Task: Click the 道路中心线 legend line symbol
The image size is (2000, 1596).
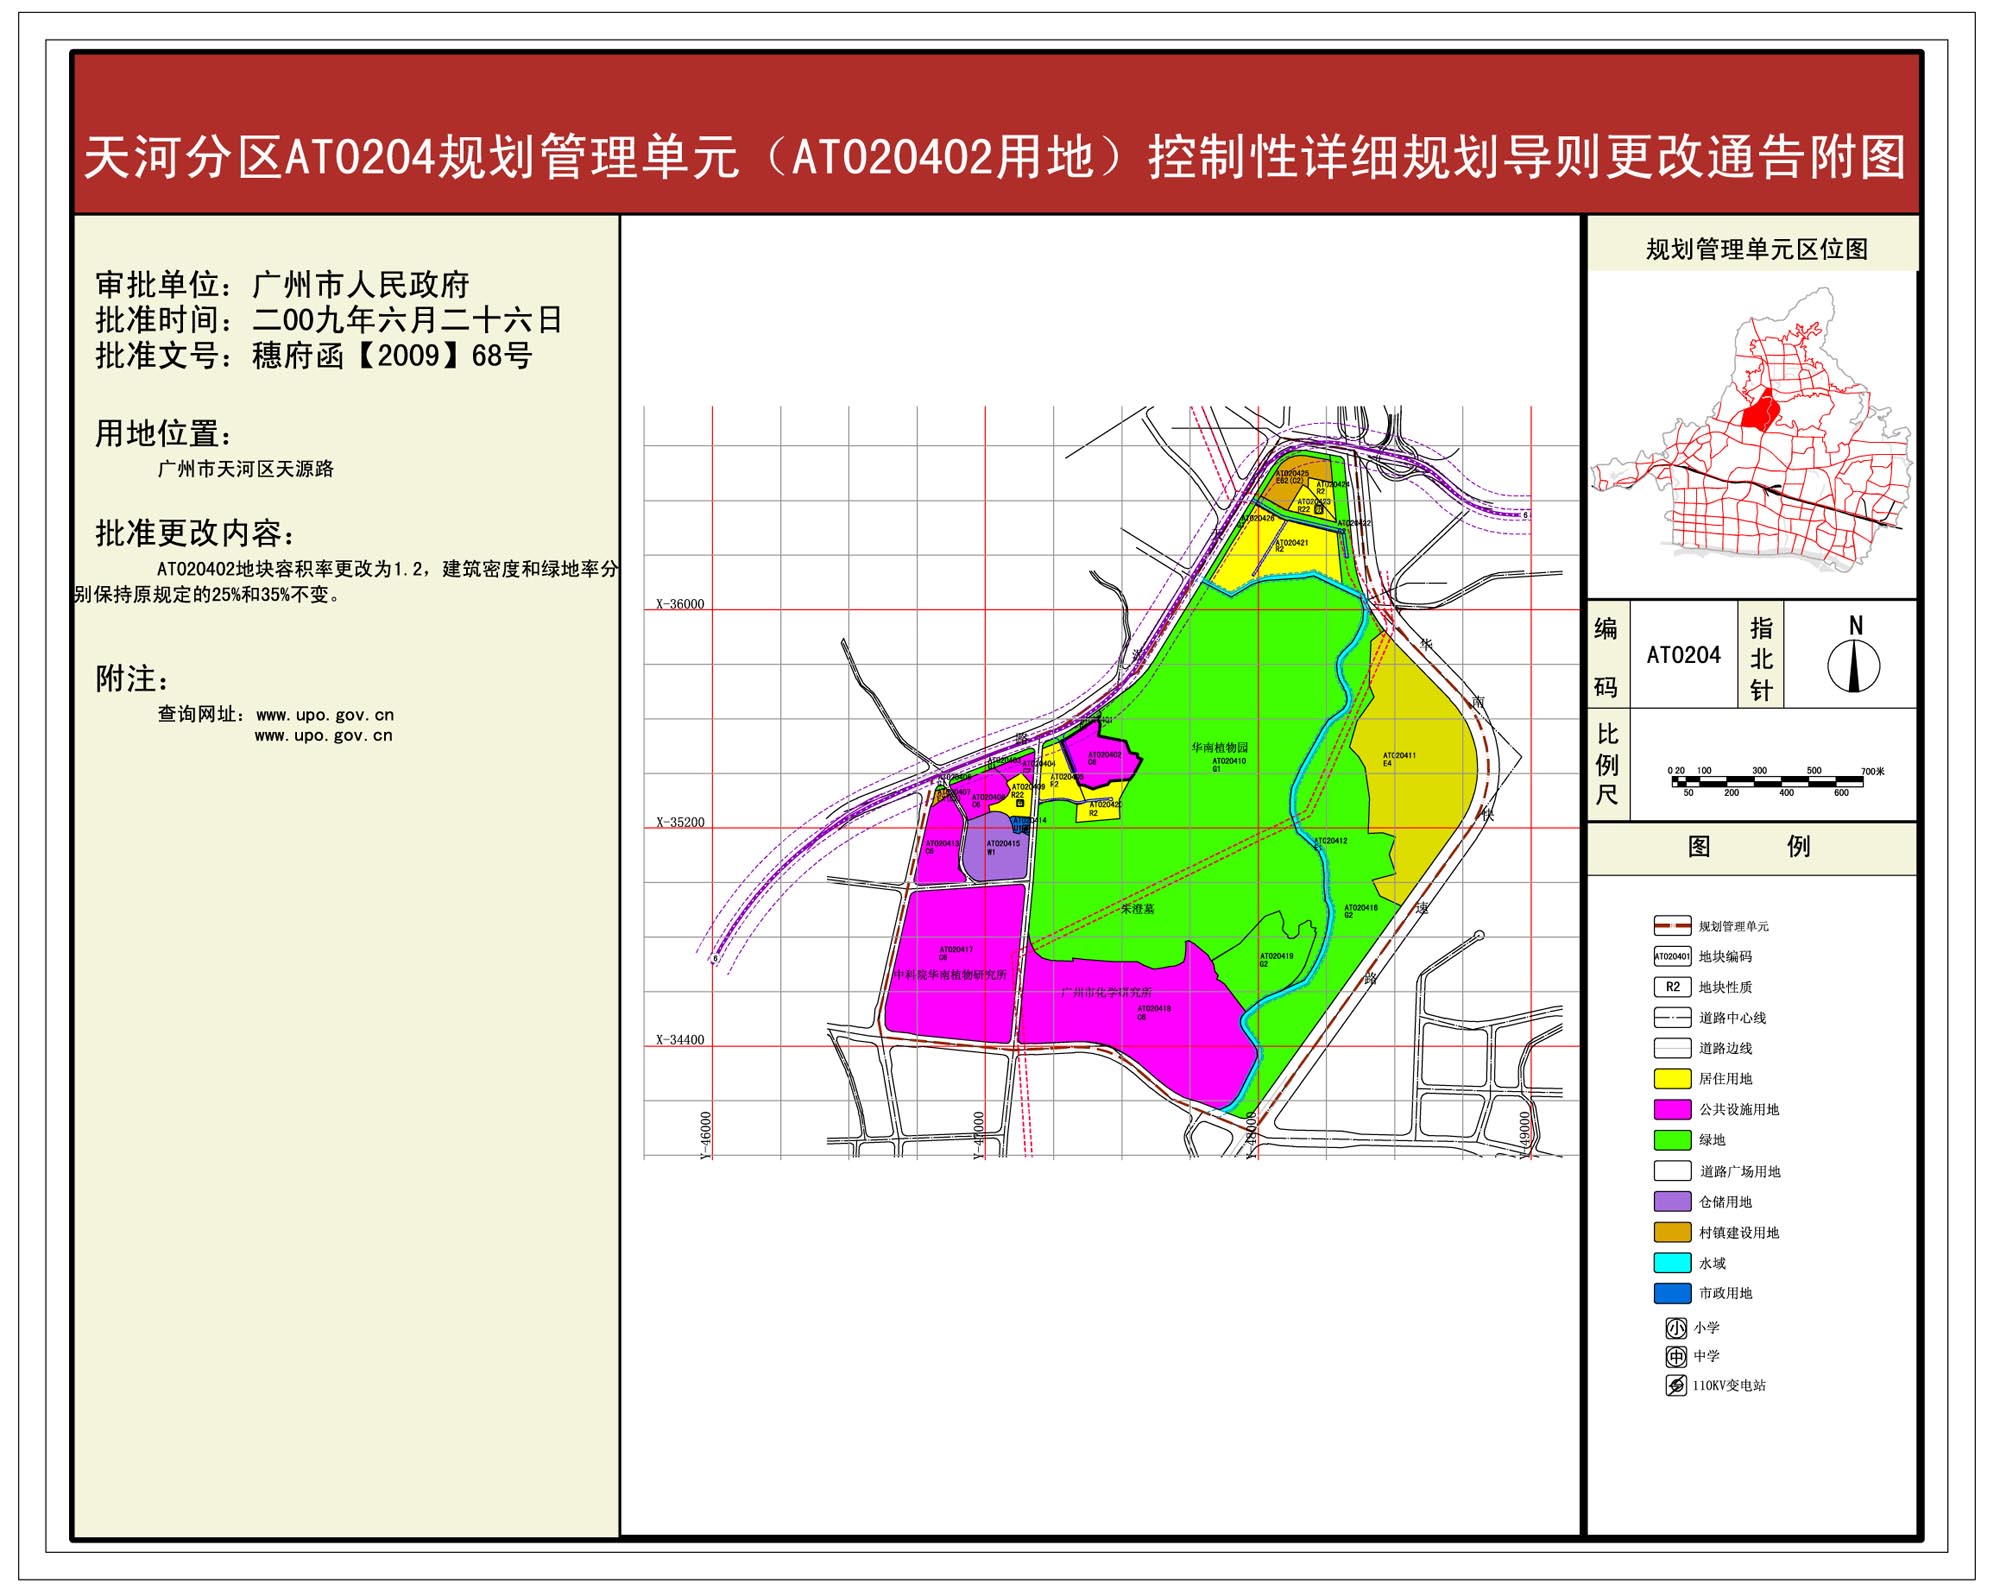Action: [1672, 1018]
